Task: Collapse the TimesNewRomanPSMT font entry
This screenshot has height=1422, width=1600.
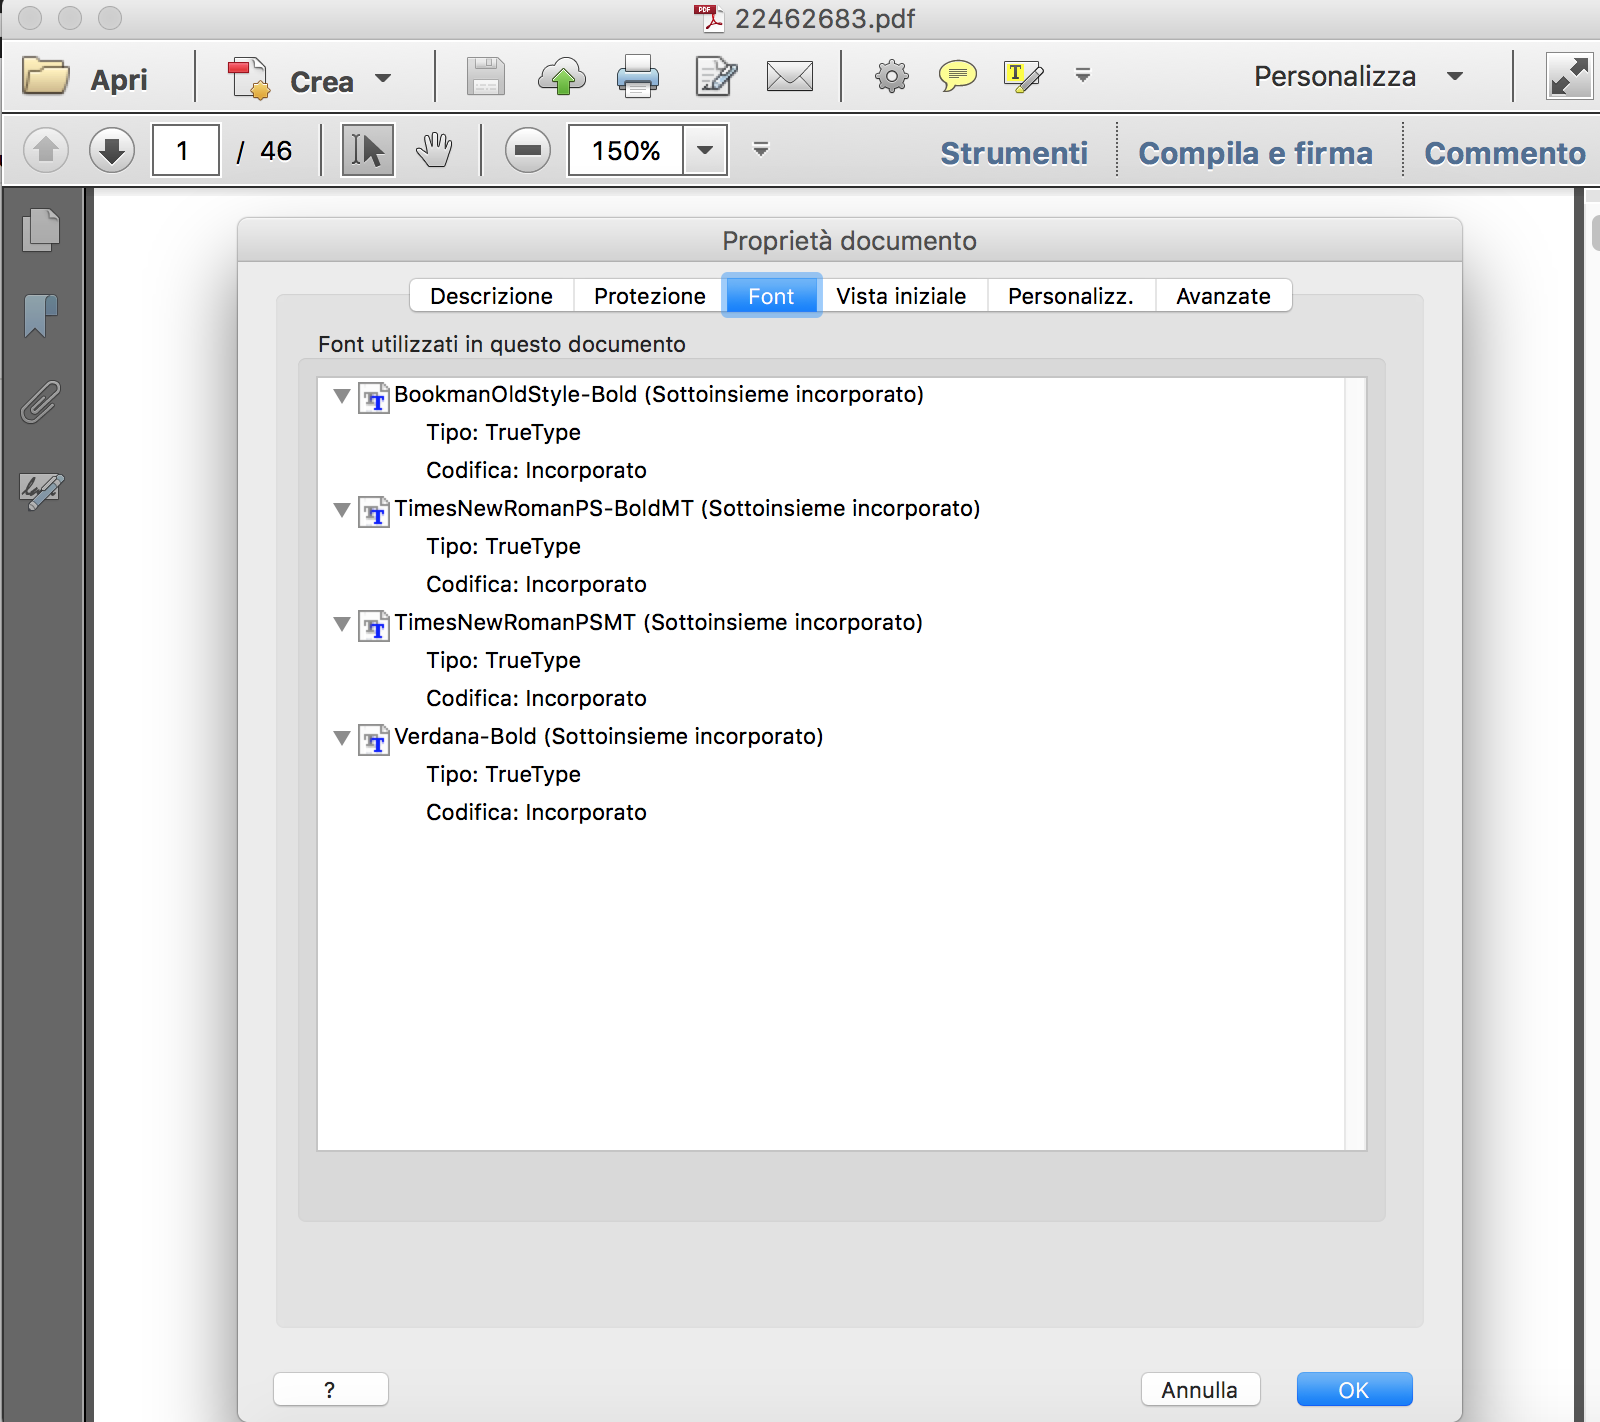Action: pyautogui.click(x=342, y=624)
